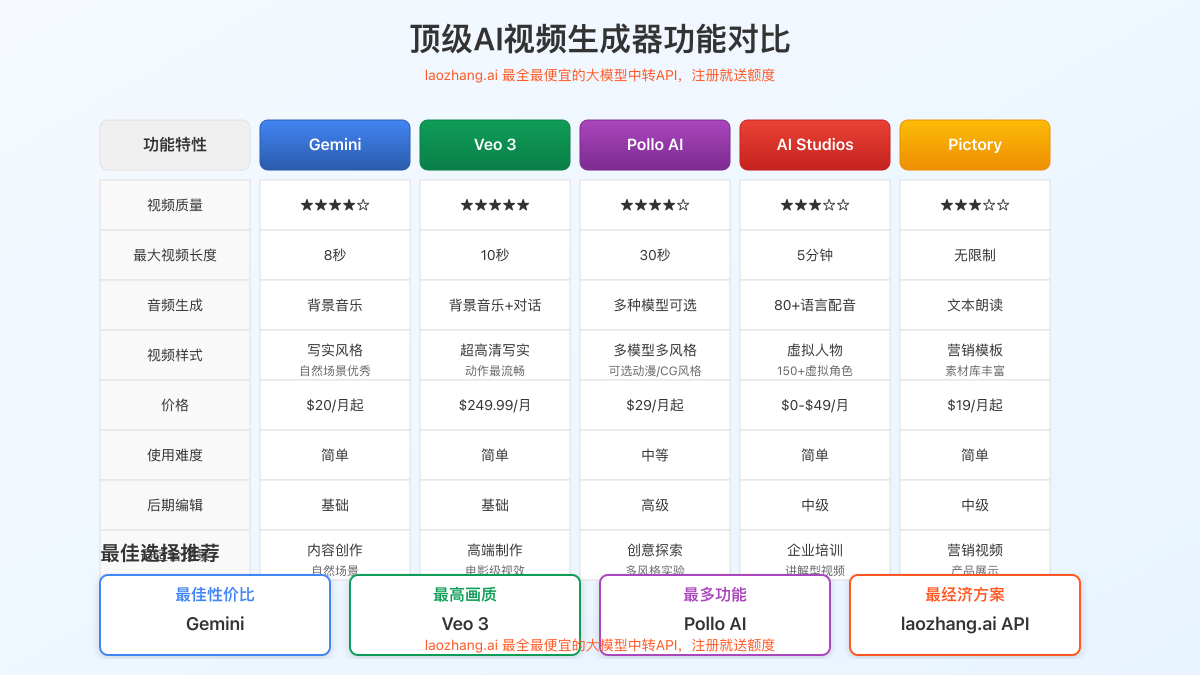The width and height of the screenshot is (1200, 675).
Task: Click the 无限制 max length cell
Action: (x=975, y=255)
